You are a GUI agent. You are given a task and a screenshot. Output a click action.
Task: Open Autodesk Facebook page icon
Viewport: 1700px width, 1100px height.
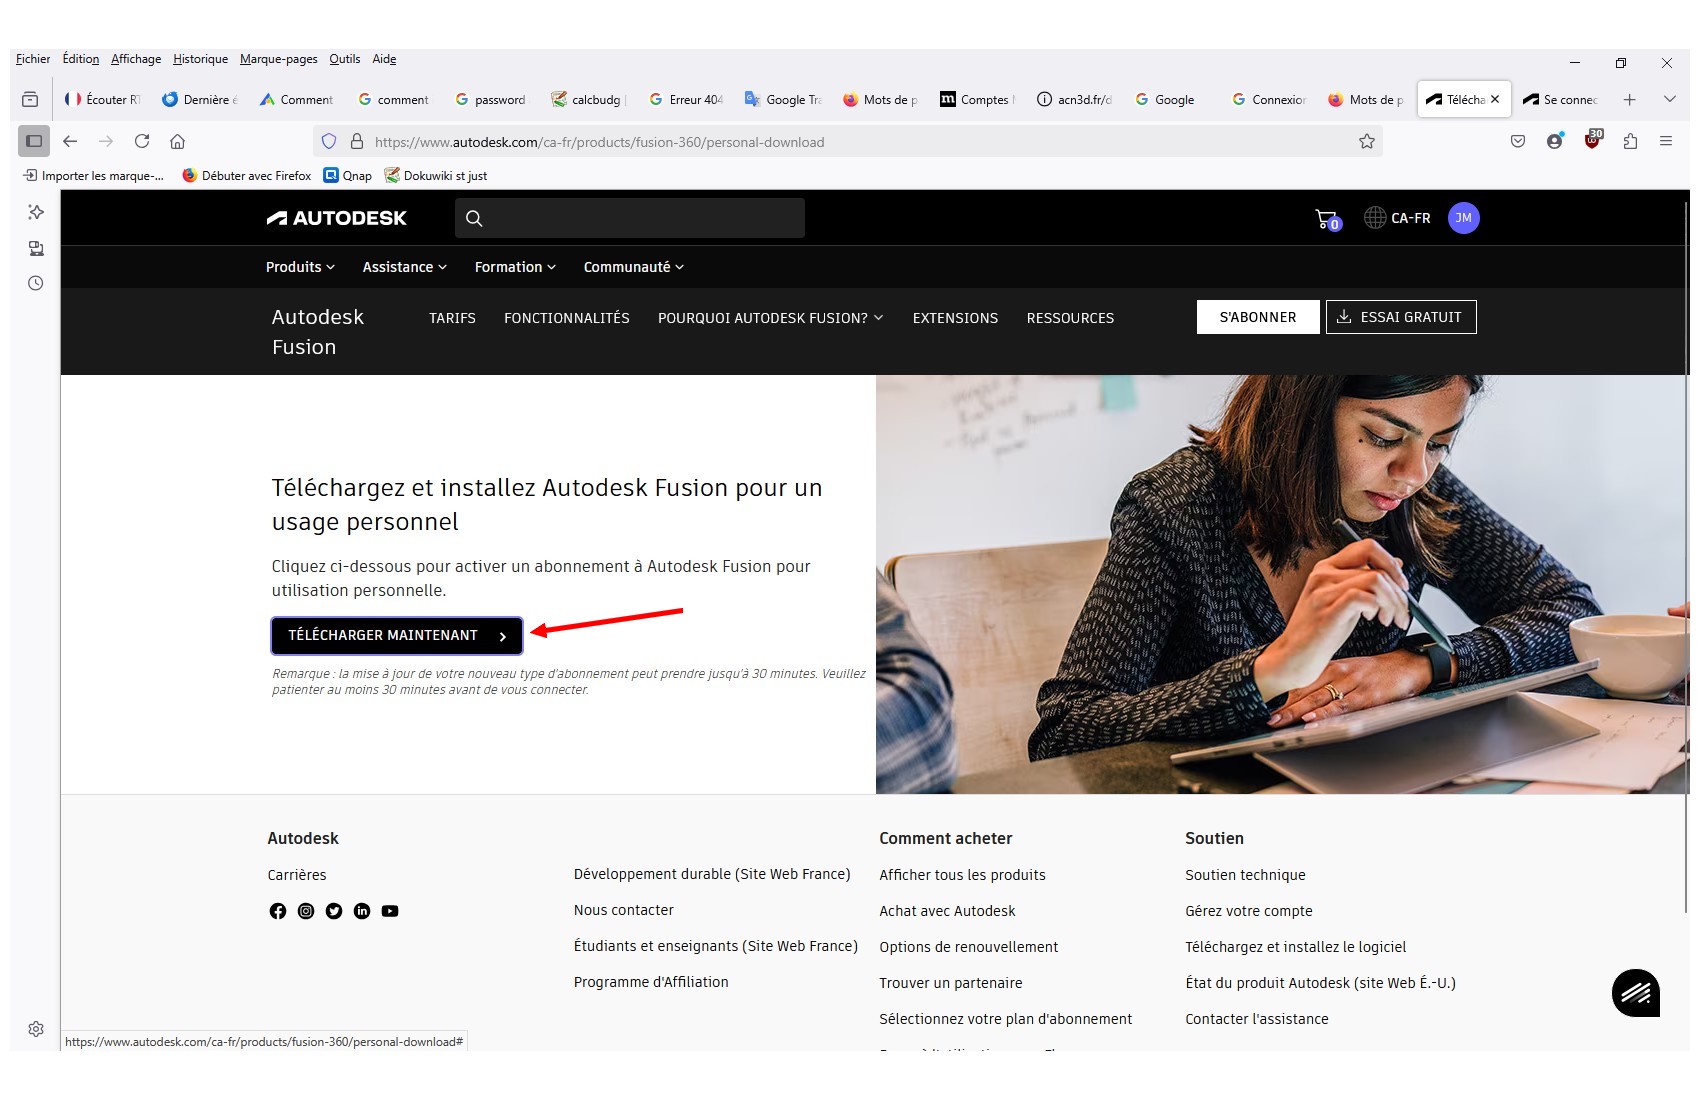click(x=278, y=911)
